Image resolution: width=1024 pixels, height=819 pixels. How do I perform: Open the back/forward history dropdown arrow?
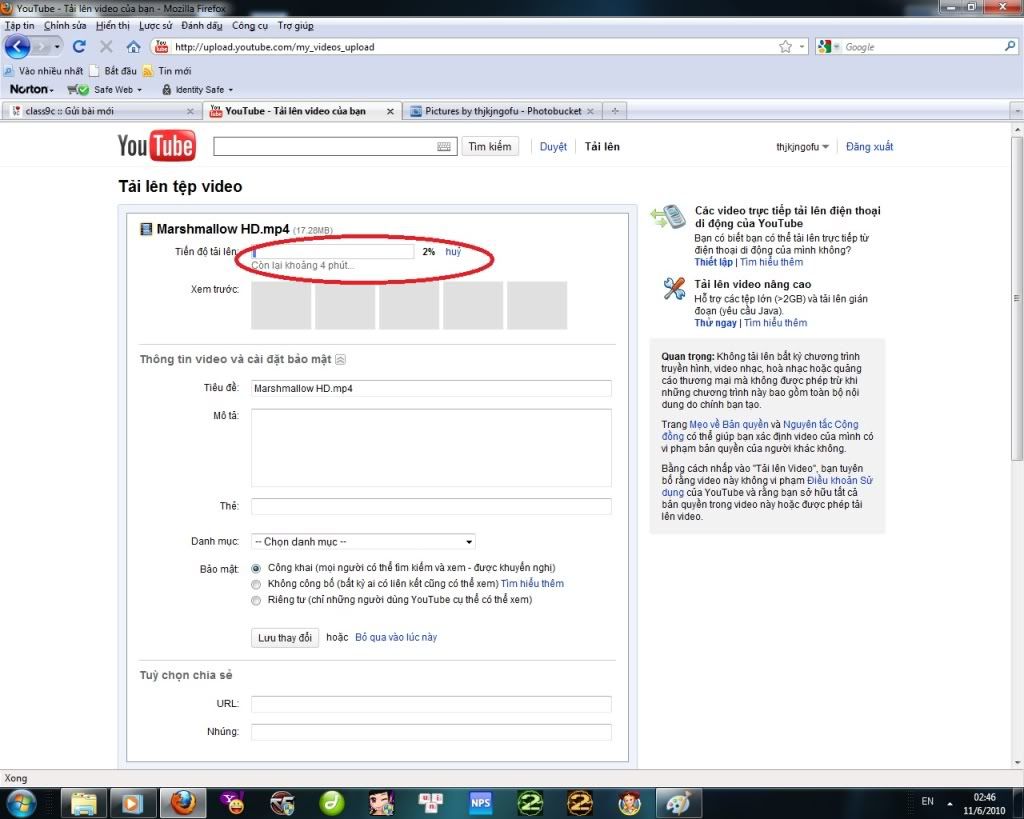click(x=57, y=47)
